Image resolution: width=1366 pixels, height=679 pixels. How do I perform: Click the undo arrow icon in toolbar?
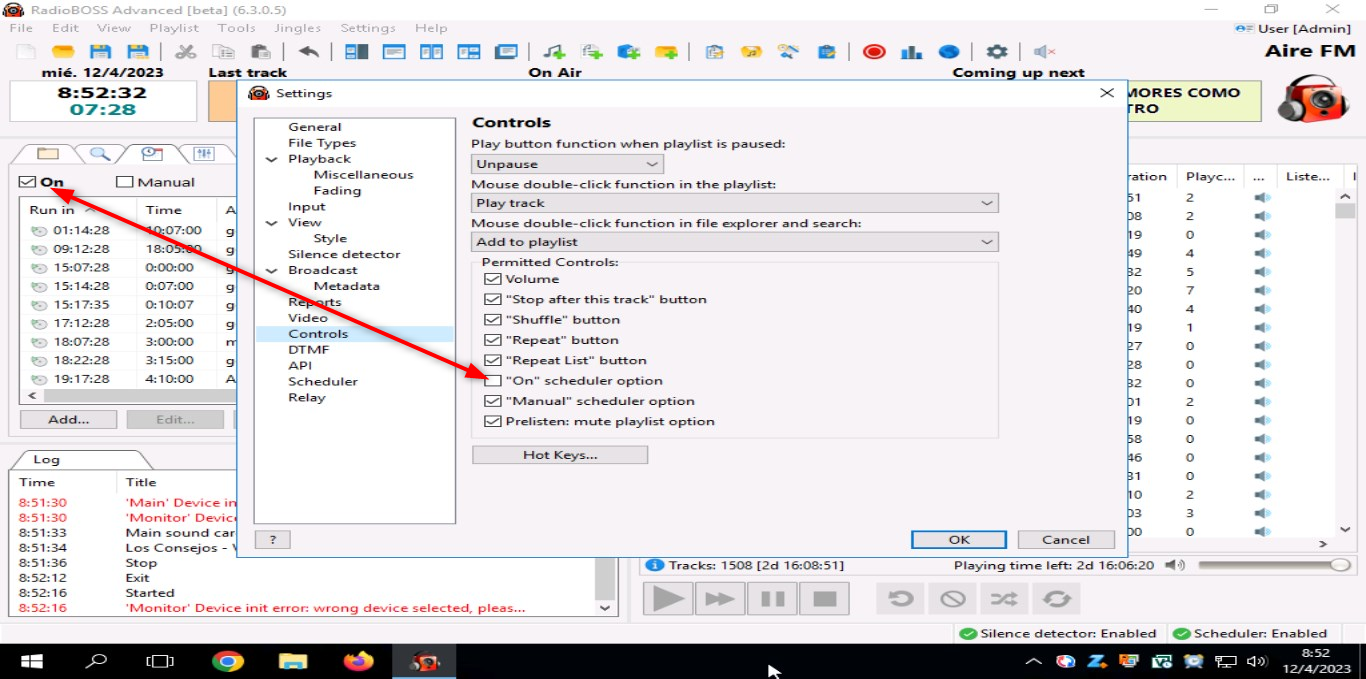tap(309, 52)
